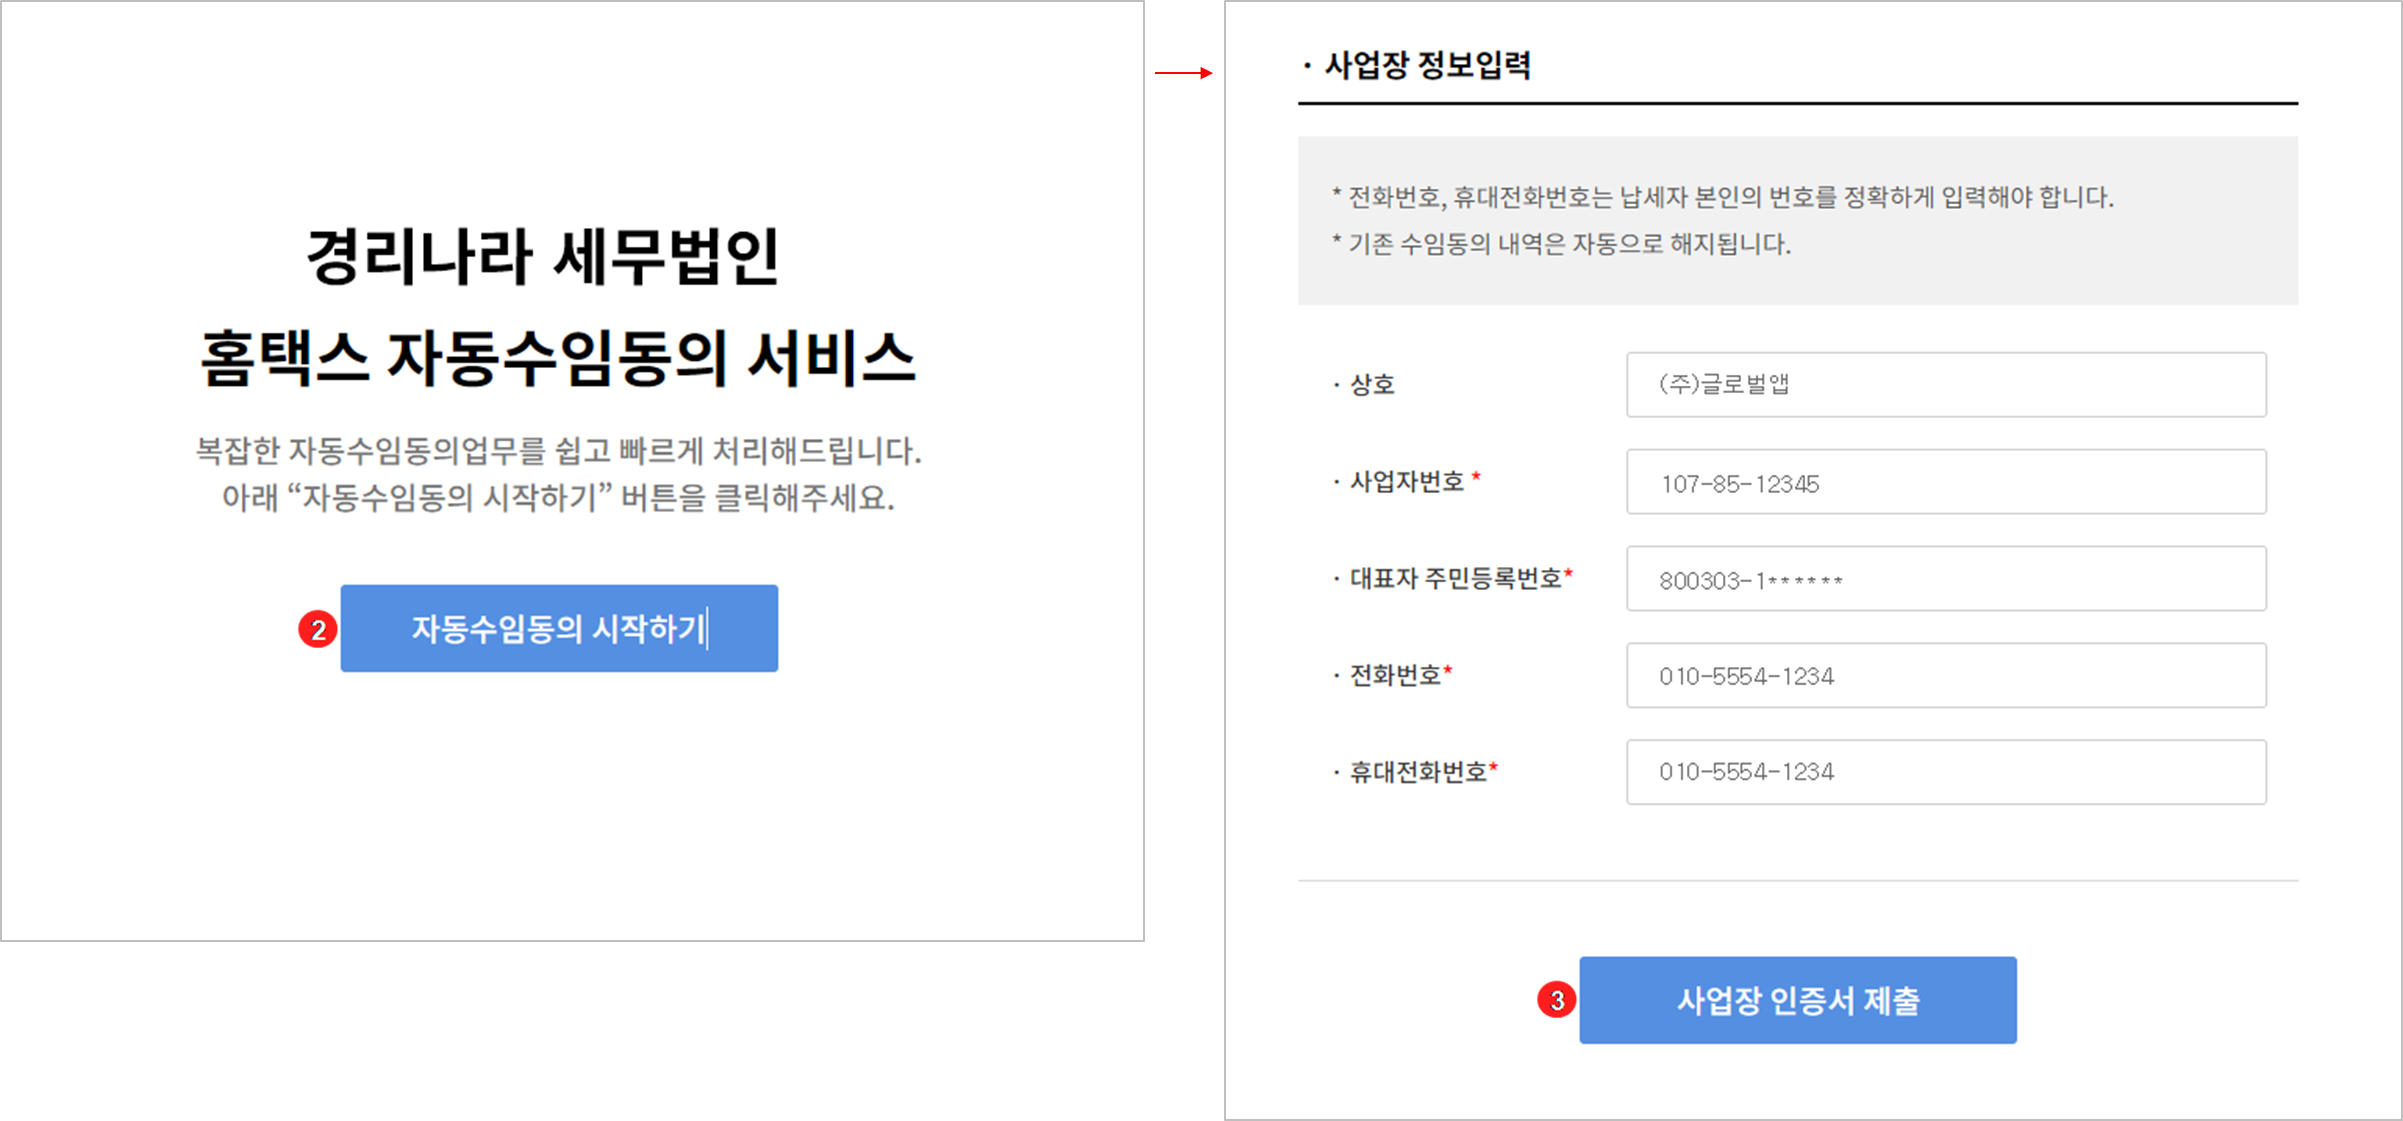Click the 상호 field label
This screenshot has height=1121, width=2403.
(x=1371, y=385)
